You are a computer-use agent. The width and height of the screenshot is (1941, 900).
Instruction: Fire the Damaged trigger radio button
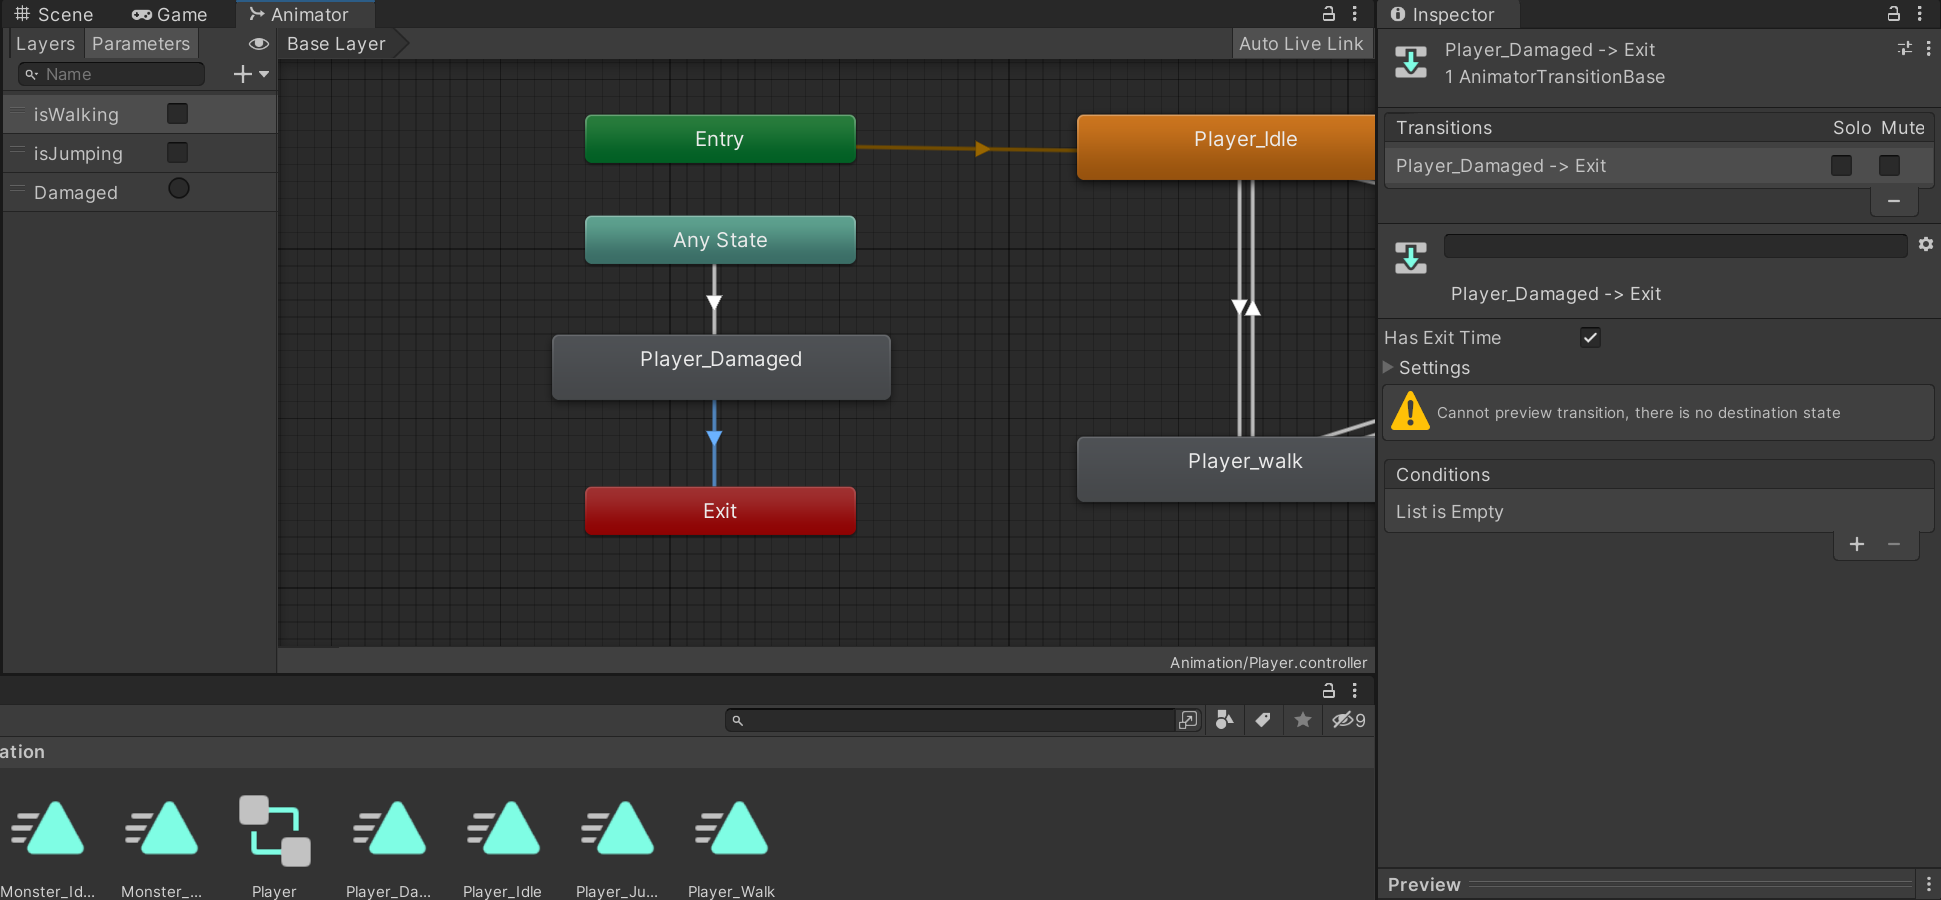click(x=179, y=188)
